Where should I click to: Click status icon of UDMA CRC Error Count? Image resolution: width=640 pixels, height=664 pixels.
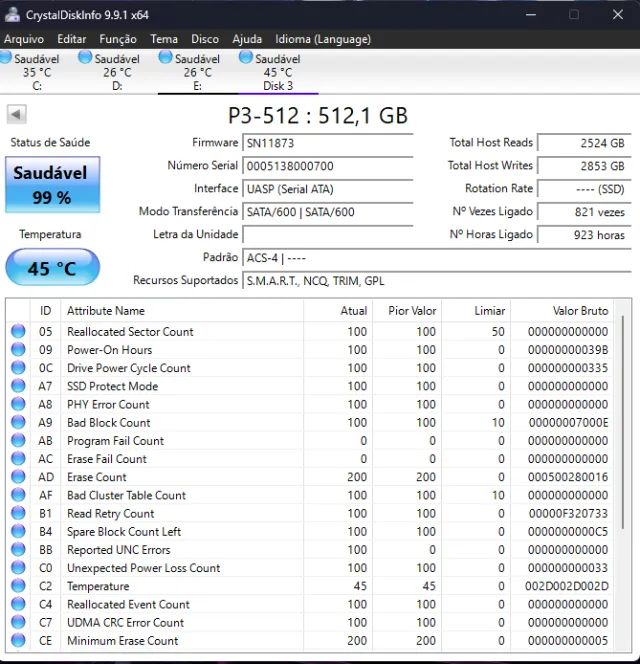[18, 622]
